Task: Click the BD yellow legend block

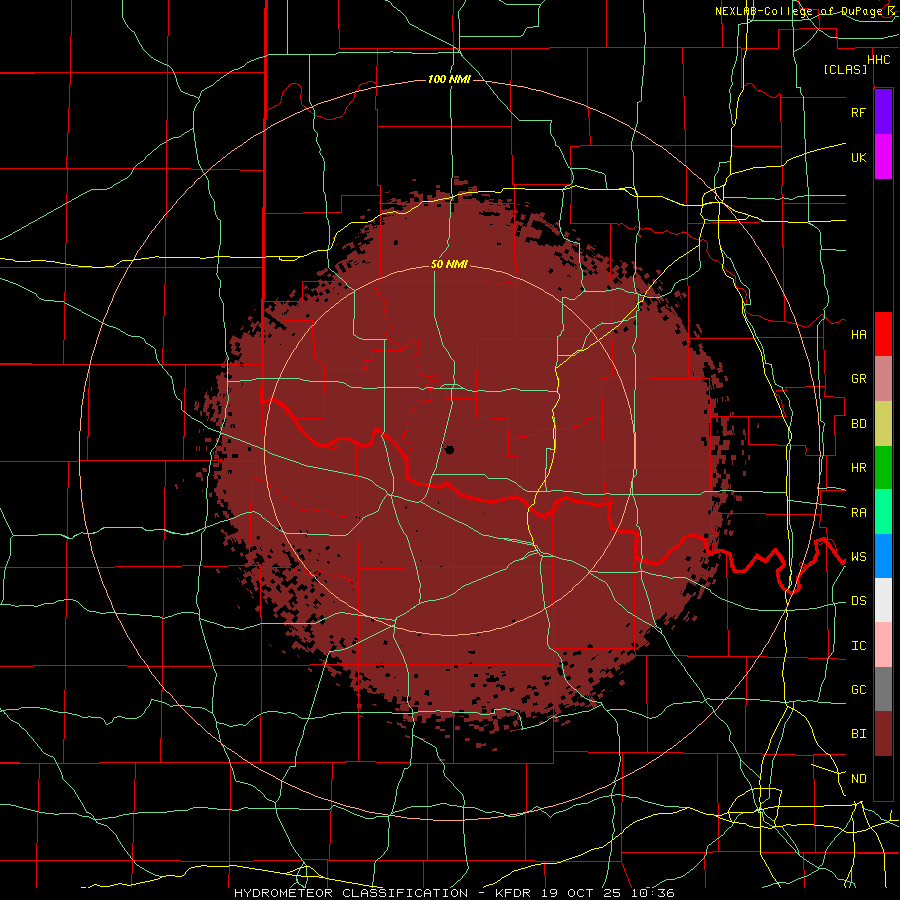Action: [883, 423]
